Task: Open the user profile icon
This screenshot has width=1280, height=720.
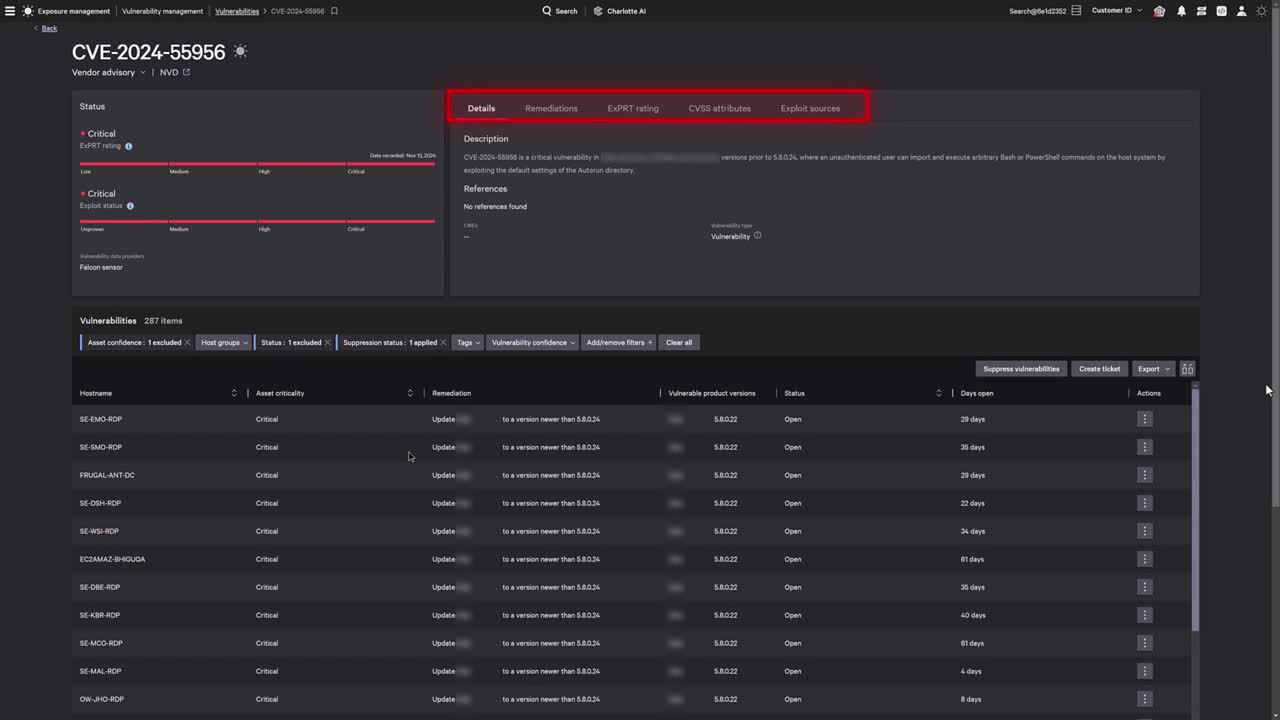Action: coord(1241,11)
